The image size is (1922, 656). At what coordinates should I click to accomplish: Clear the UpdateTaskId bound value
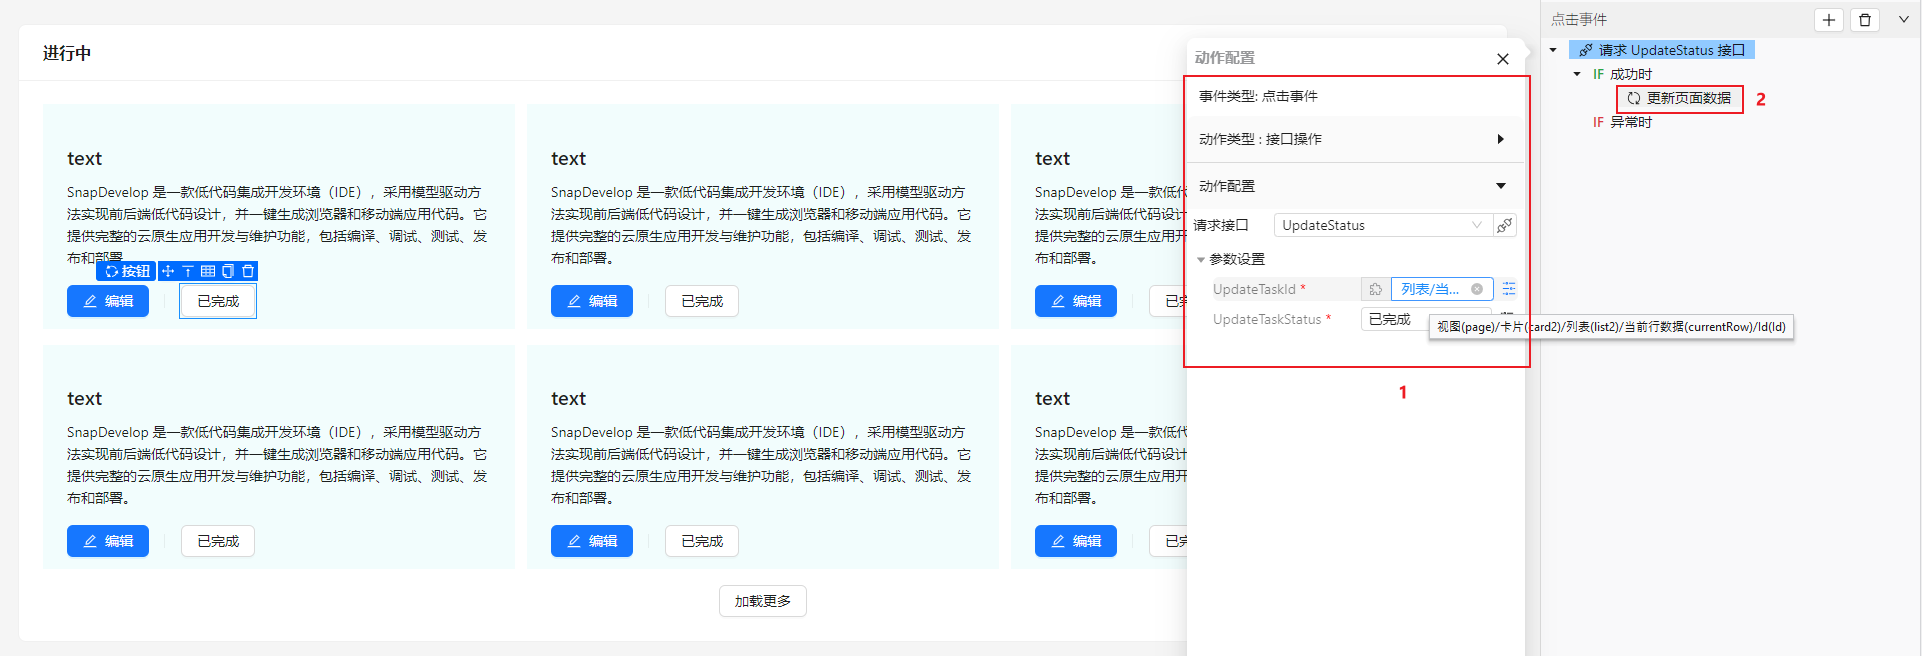(x=1477, y=289)
